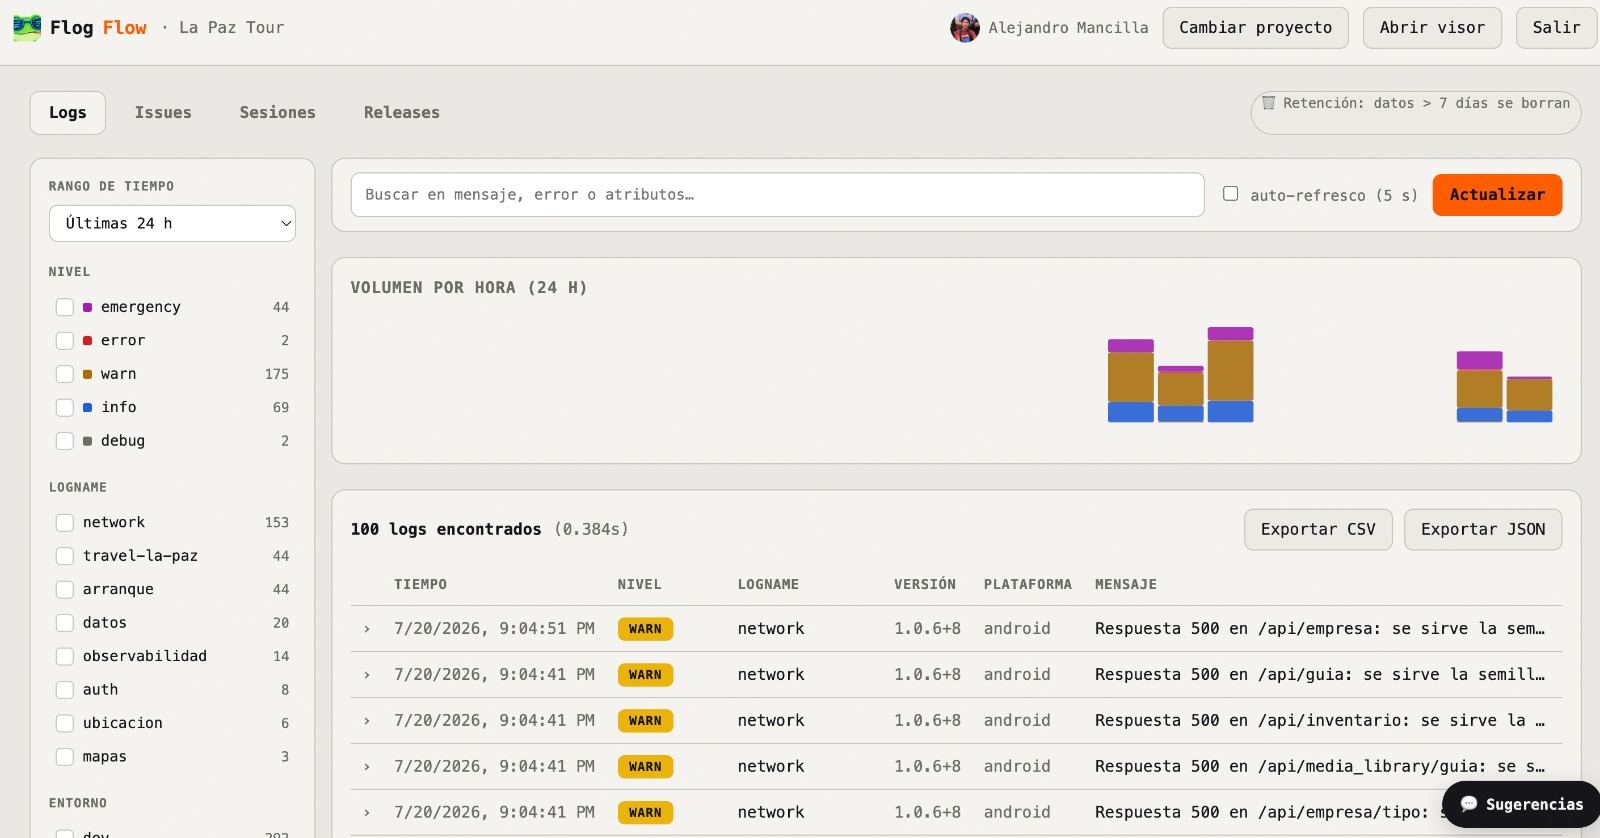Click the Alejandro Mancilla user name
The width and height of the screenshot is (1600, 838).
[x=1068, y=28]
